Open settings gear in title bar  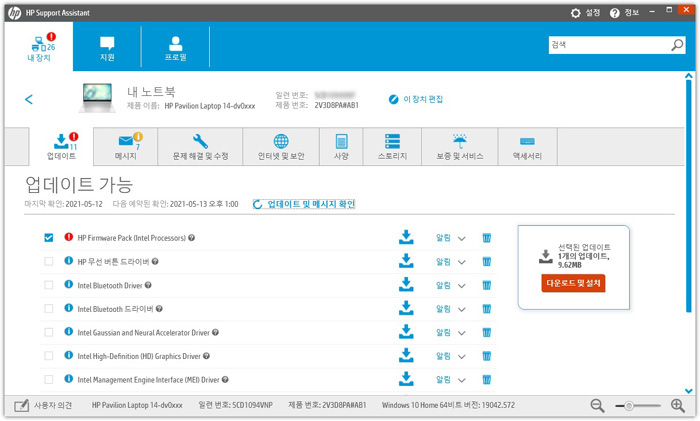click(x=575, y=13)
